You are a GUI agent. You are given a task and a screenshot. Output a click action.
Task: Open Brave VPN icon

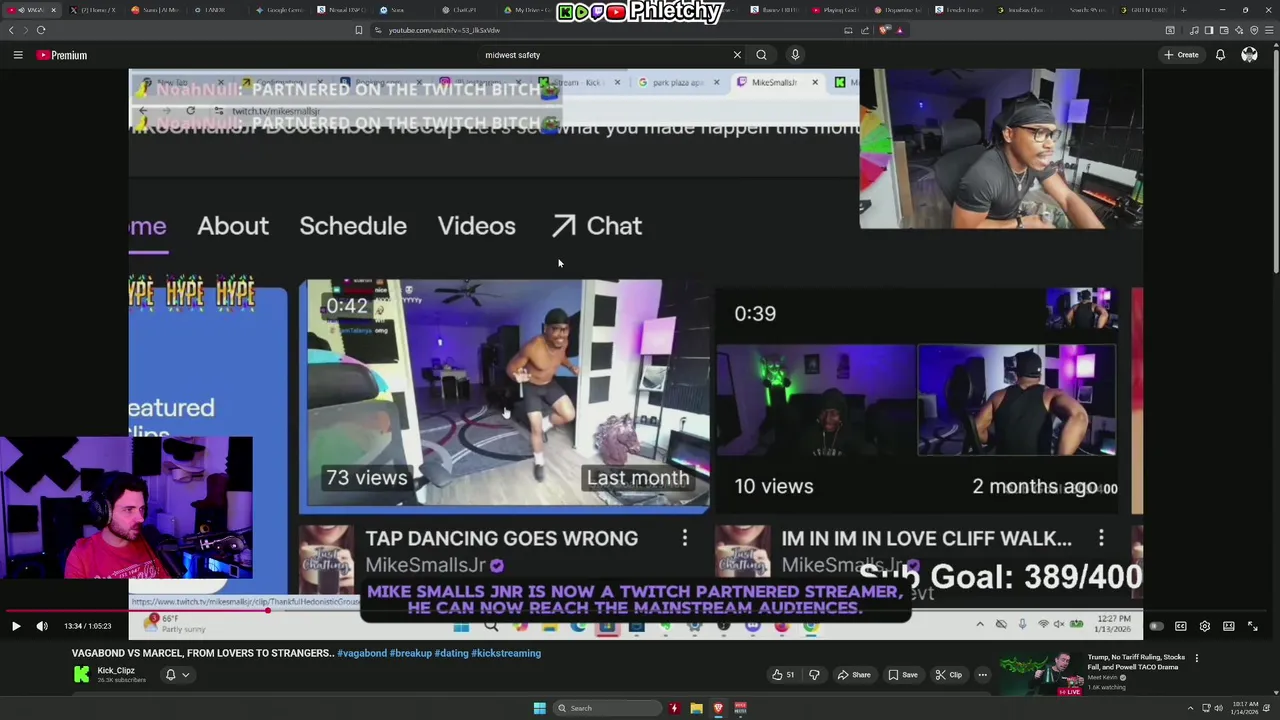pyautogui.click(x=1254, y=30)
